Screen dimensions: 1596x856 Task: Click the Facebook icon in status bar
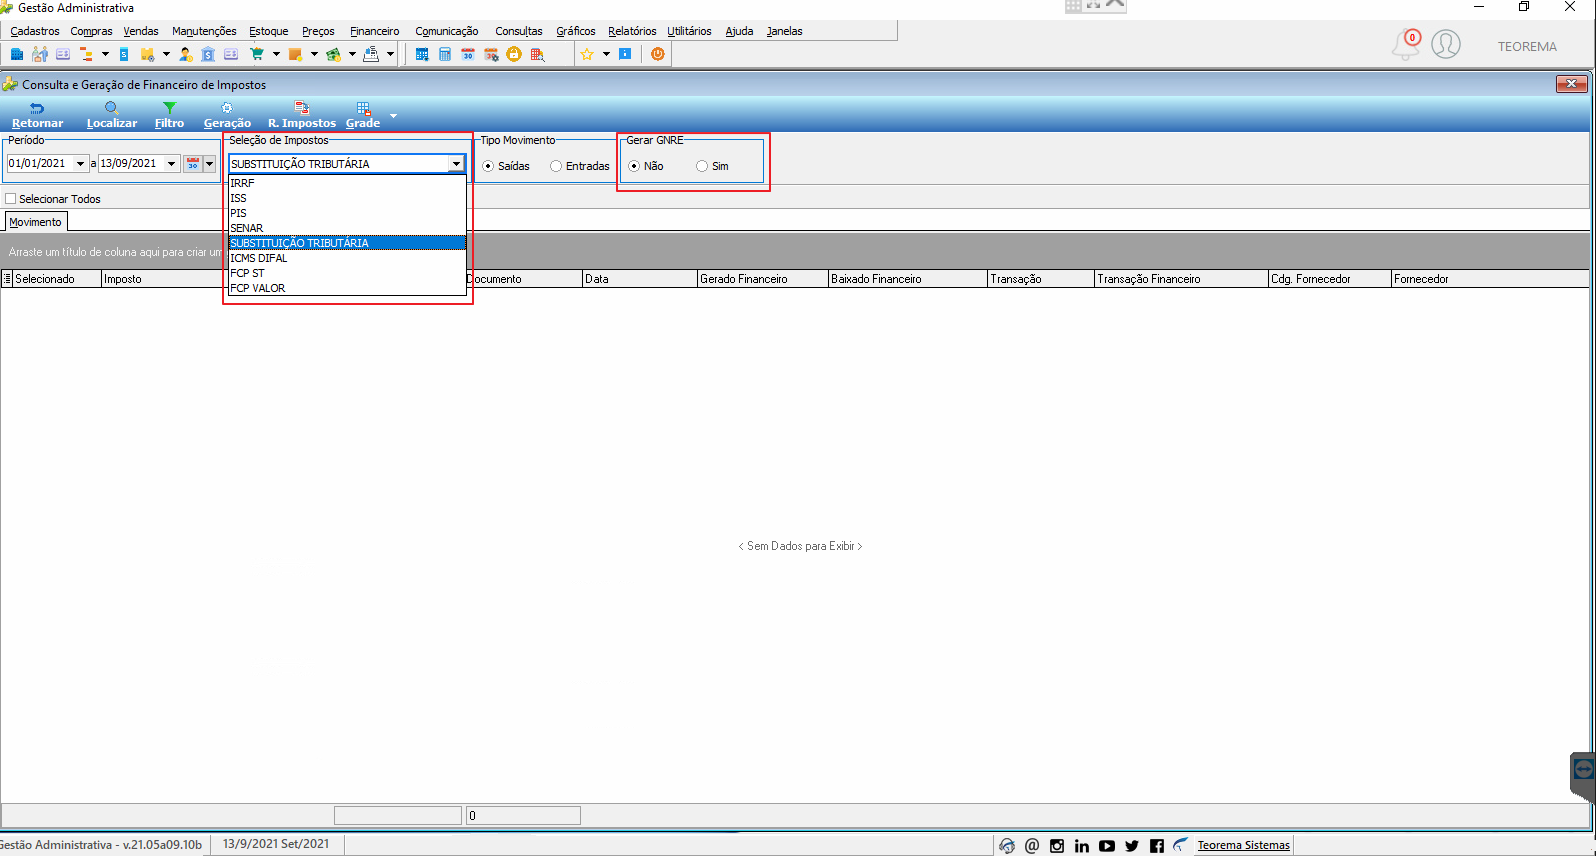1157,846
